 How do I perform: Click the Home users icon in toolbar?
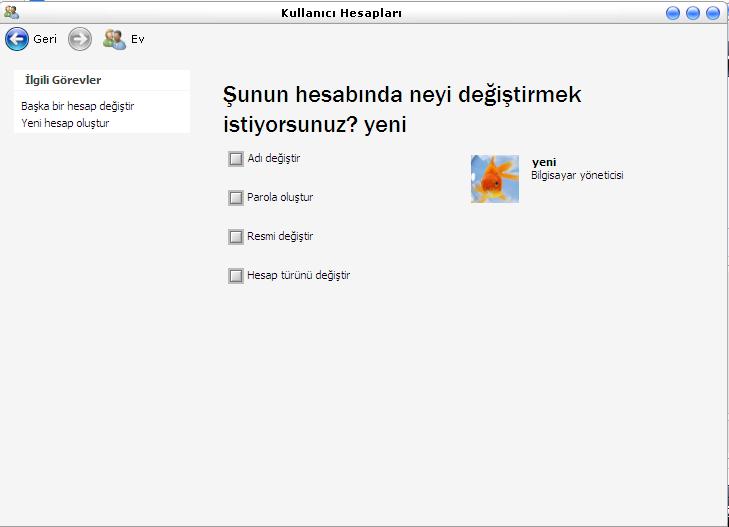(114, 39)
